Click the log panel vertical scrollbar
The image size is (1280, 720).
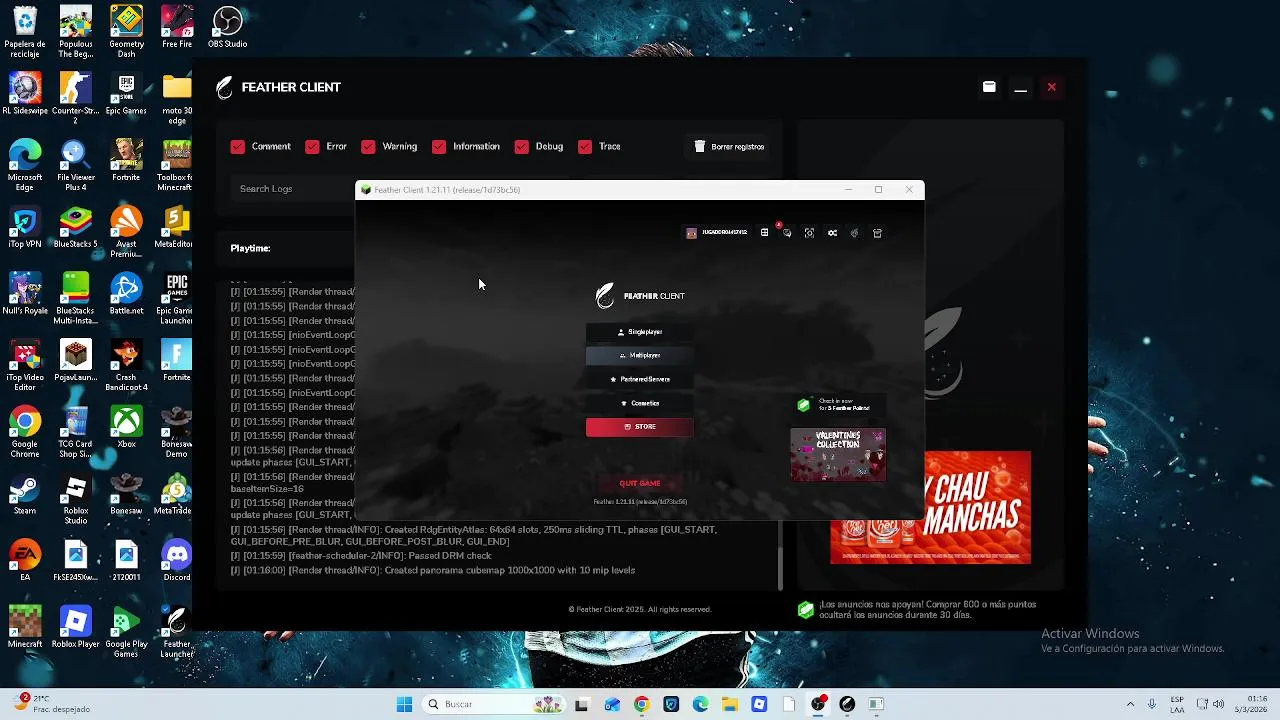[x=780, y=567]
